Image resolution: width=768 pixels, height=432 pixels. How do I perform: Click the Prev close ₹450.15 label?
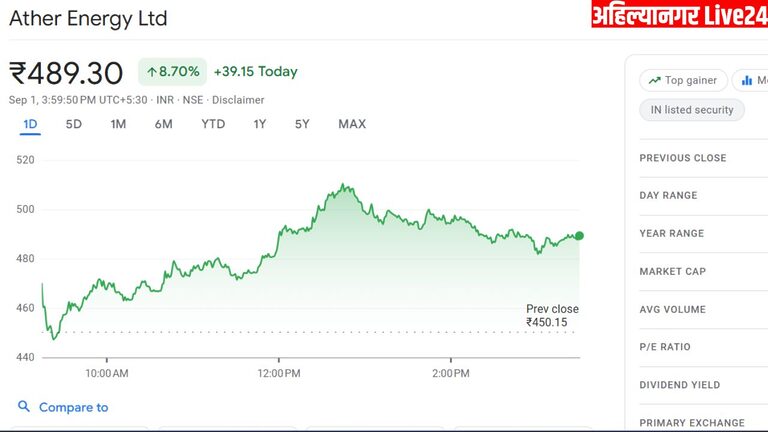pyautogui.click(x=552, y=315)
